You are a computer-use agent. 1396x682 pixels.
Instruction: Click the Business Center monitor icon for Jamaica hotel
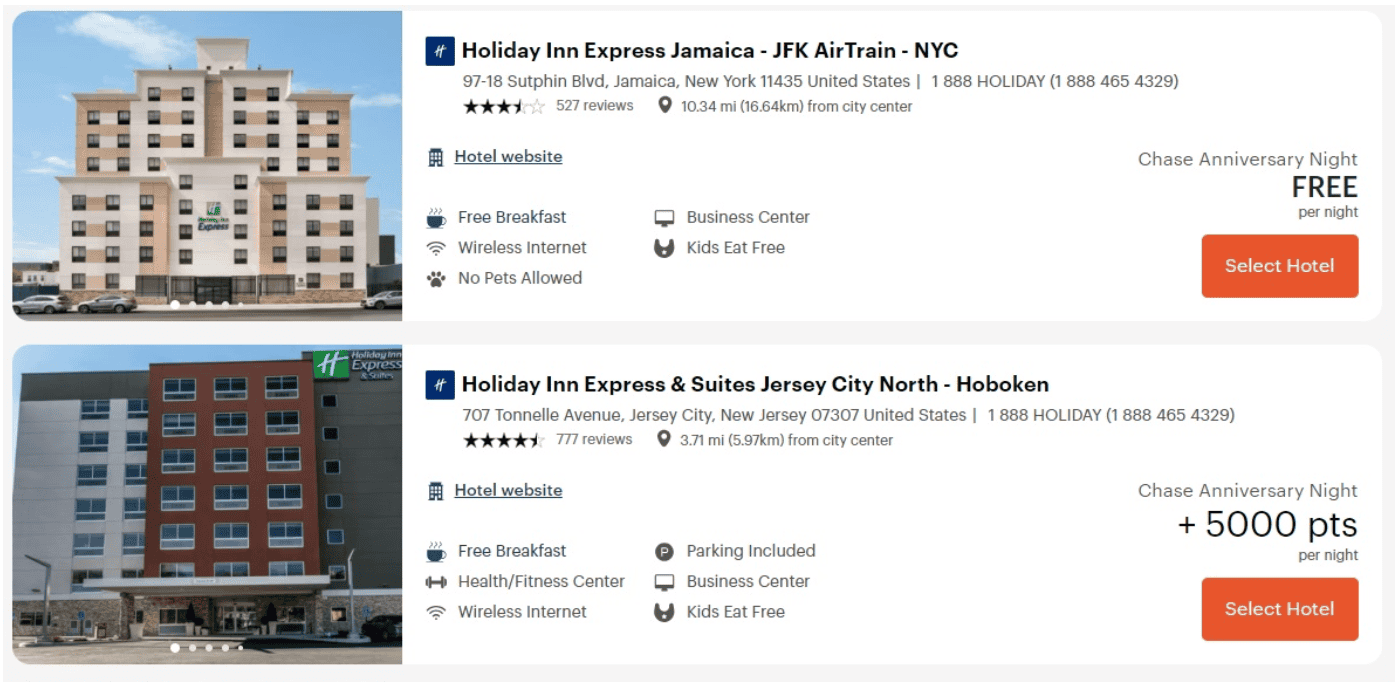tap(665, 216)
